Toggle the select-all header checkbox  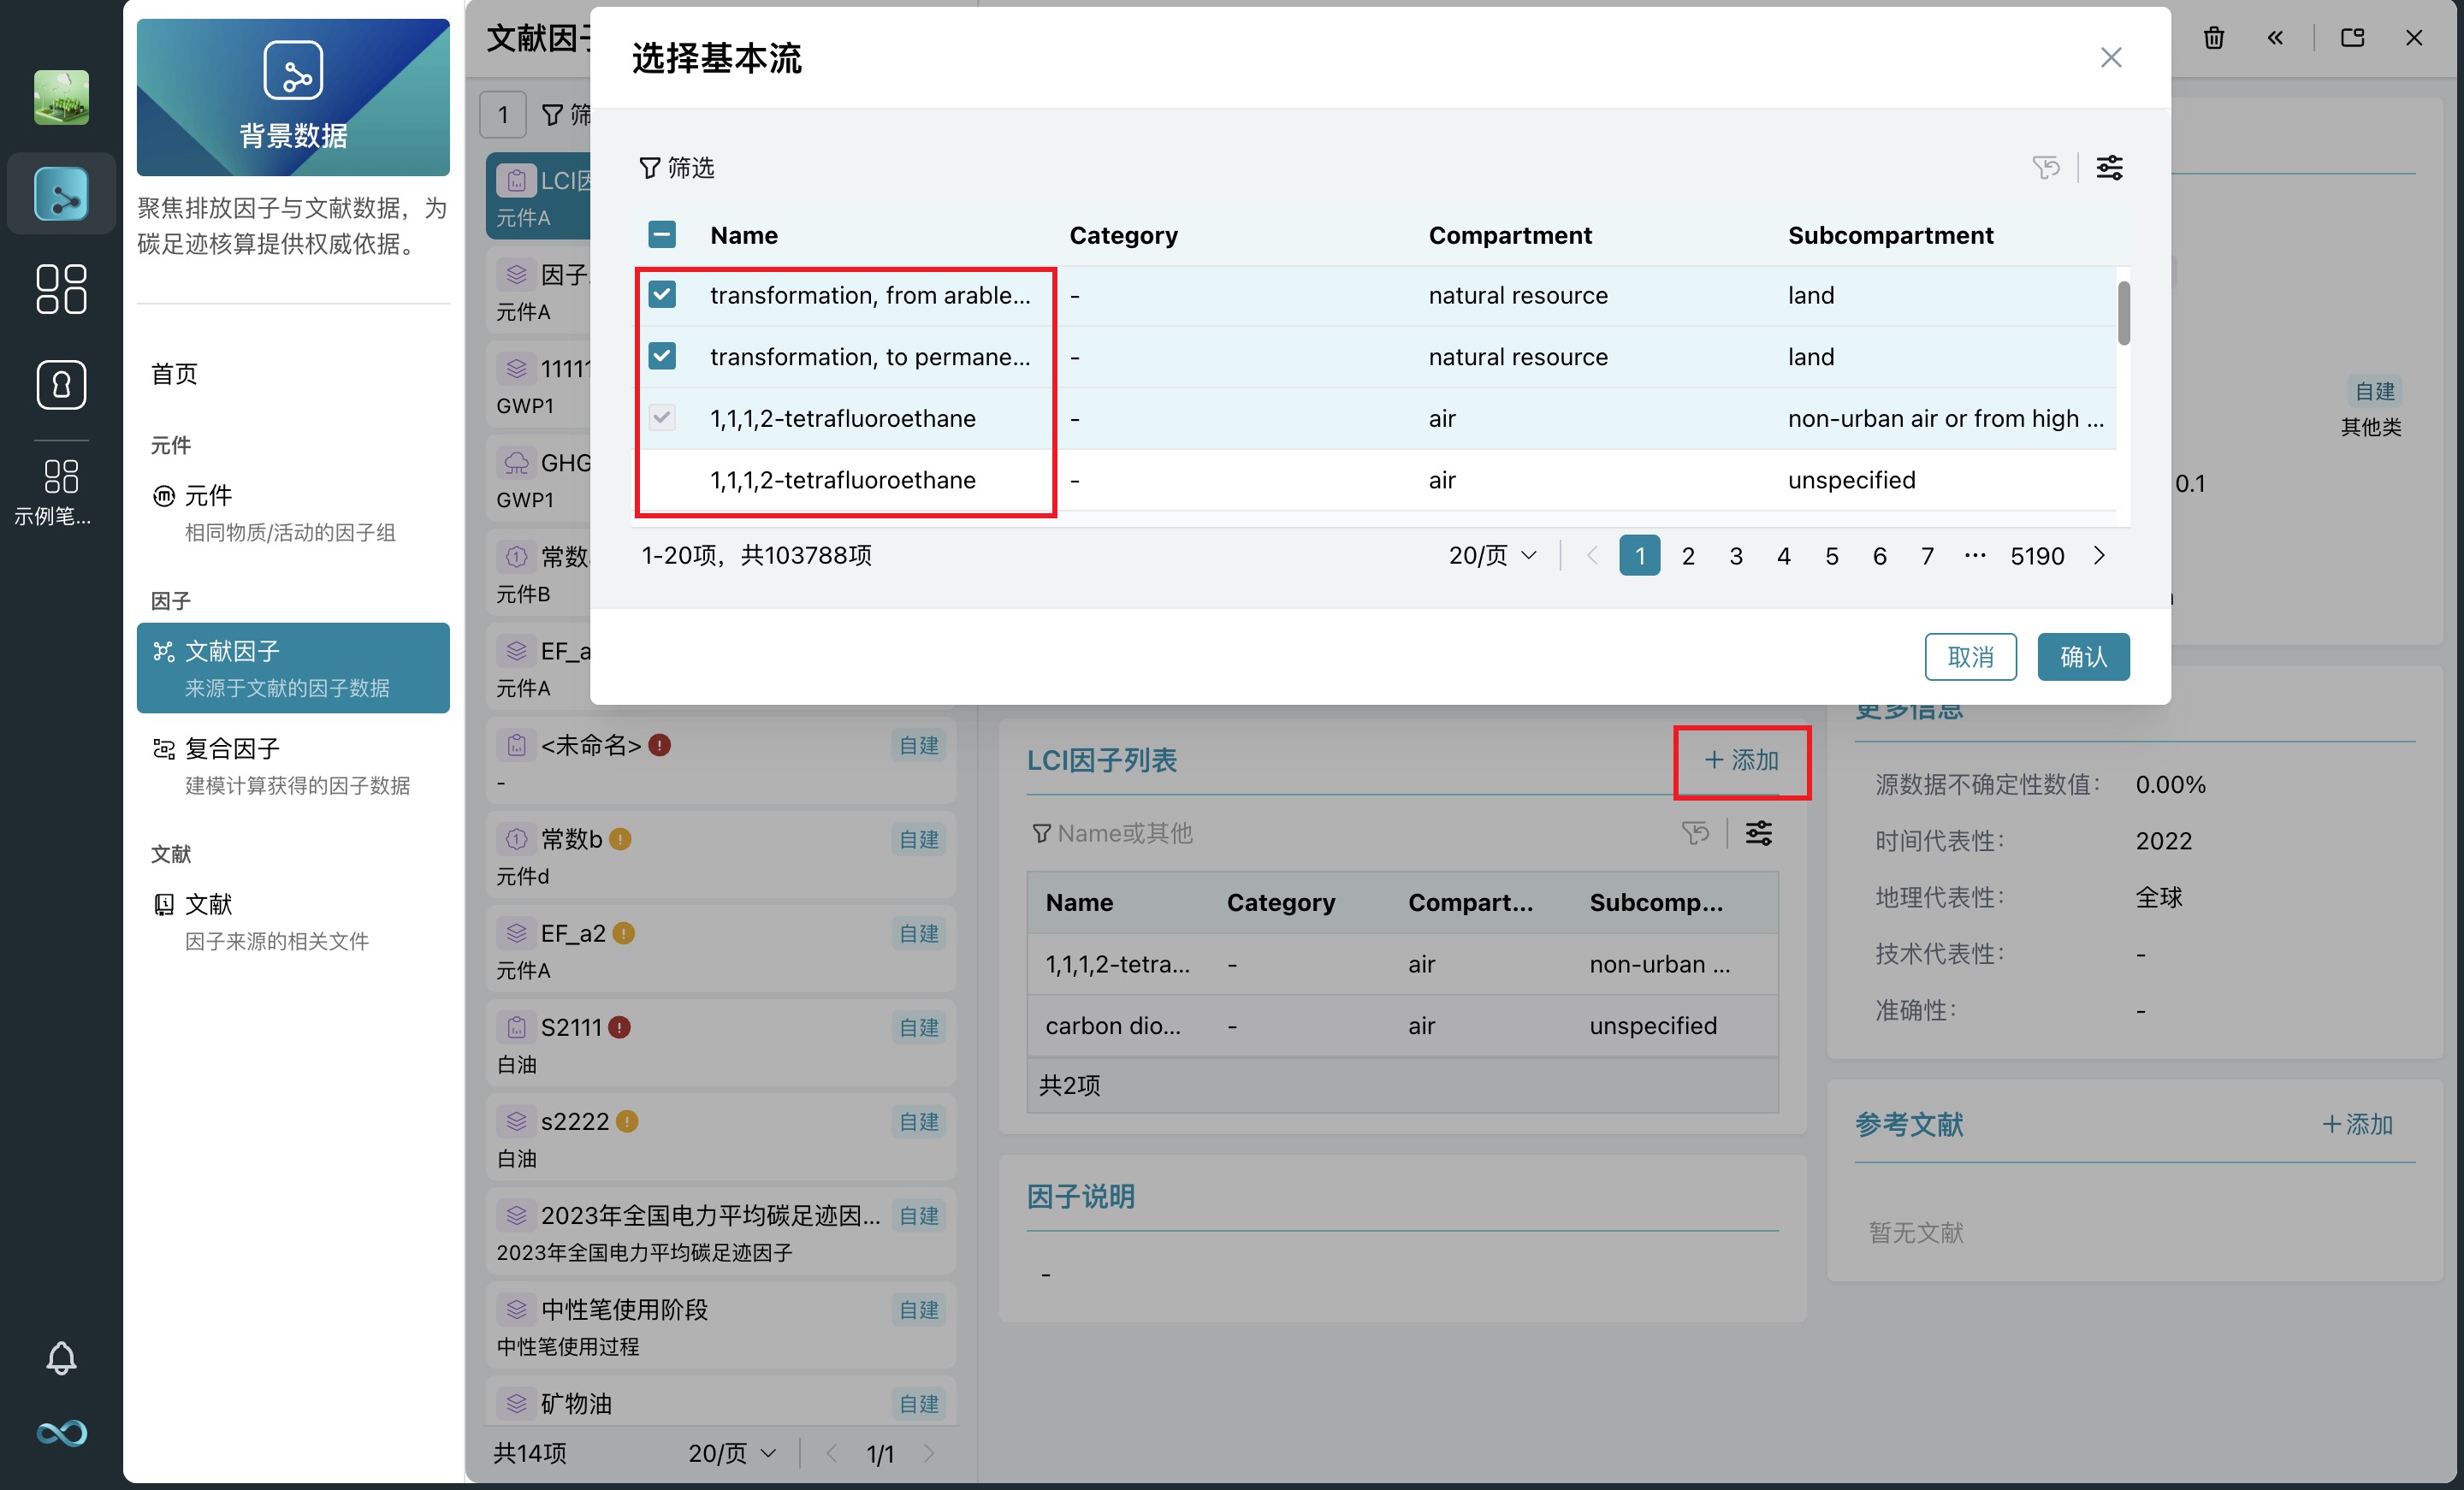[x=662, y=234]
